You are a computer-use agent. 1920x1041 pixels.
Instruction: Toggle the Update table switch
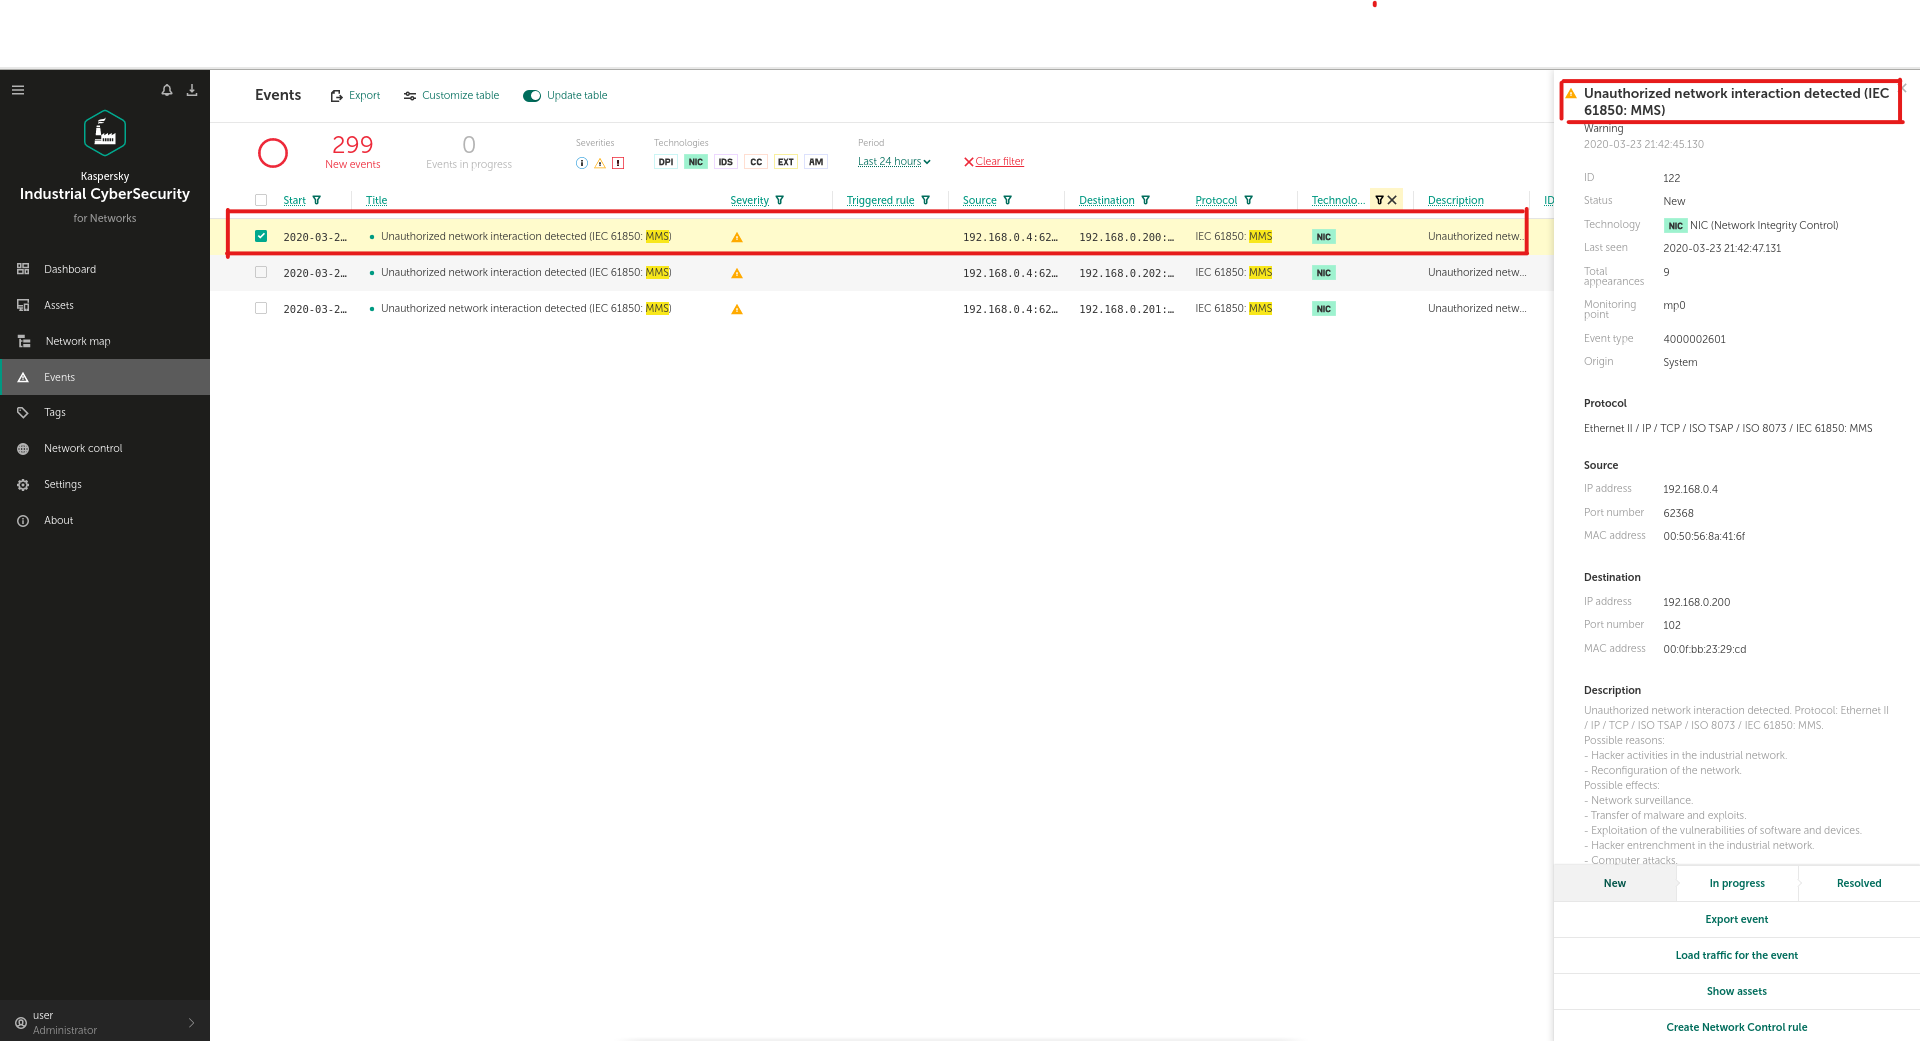click(532, 96)
